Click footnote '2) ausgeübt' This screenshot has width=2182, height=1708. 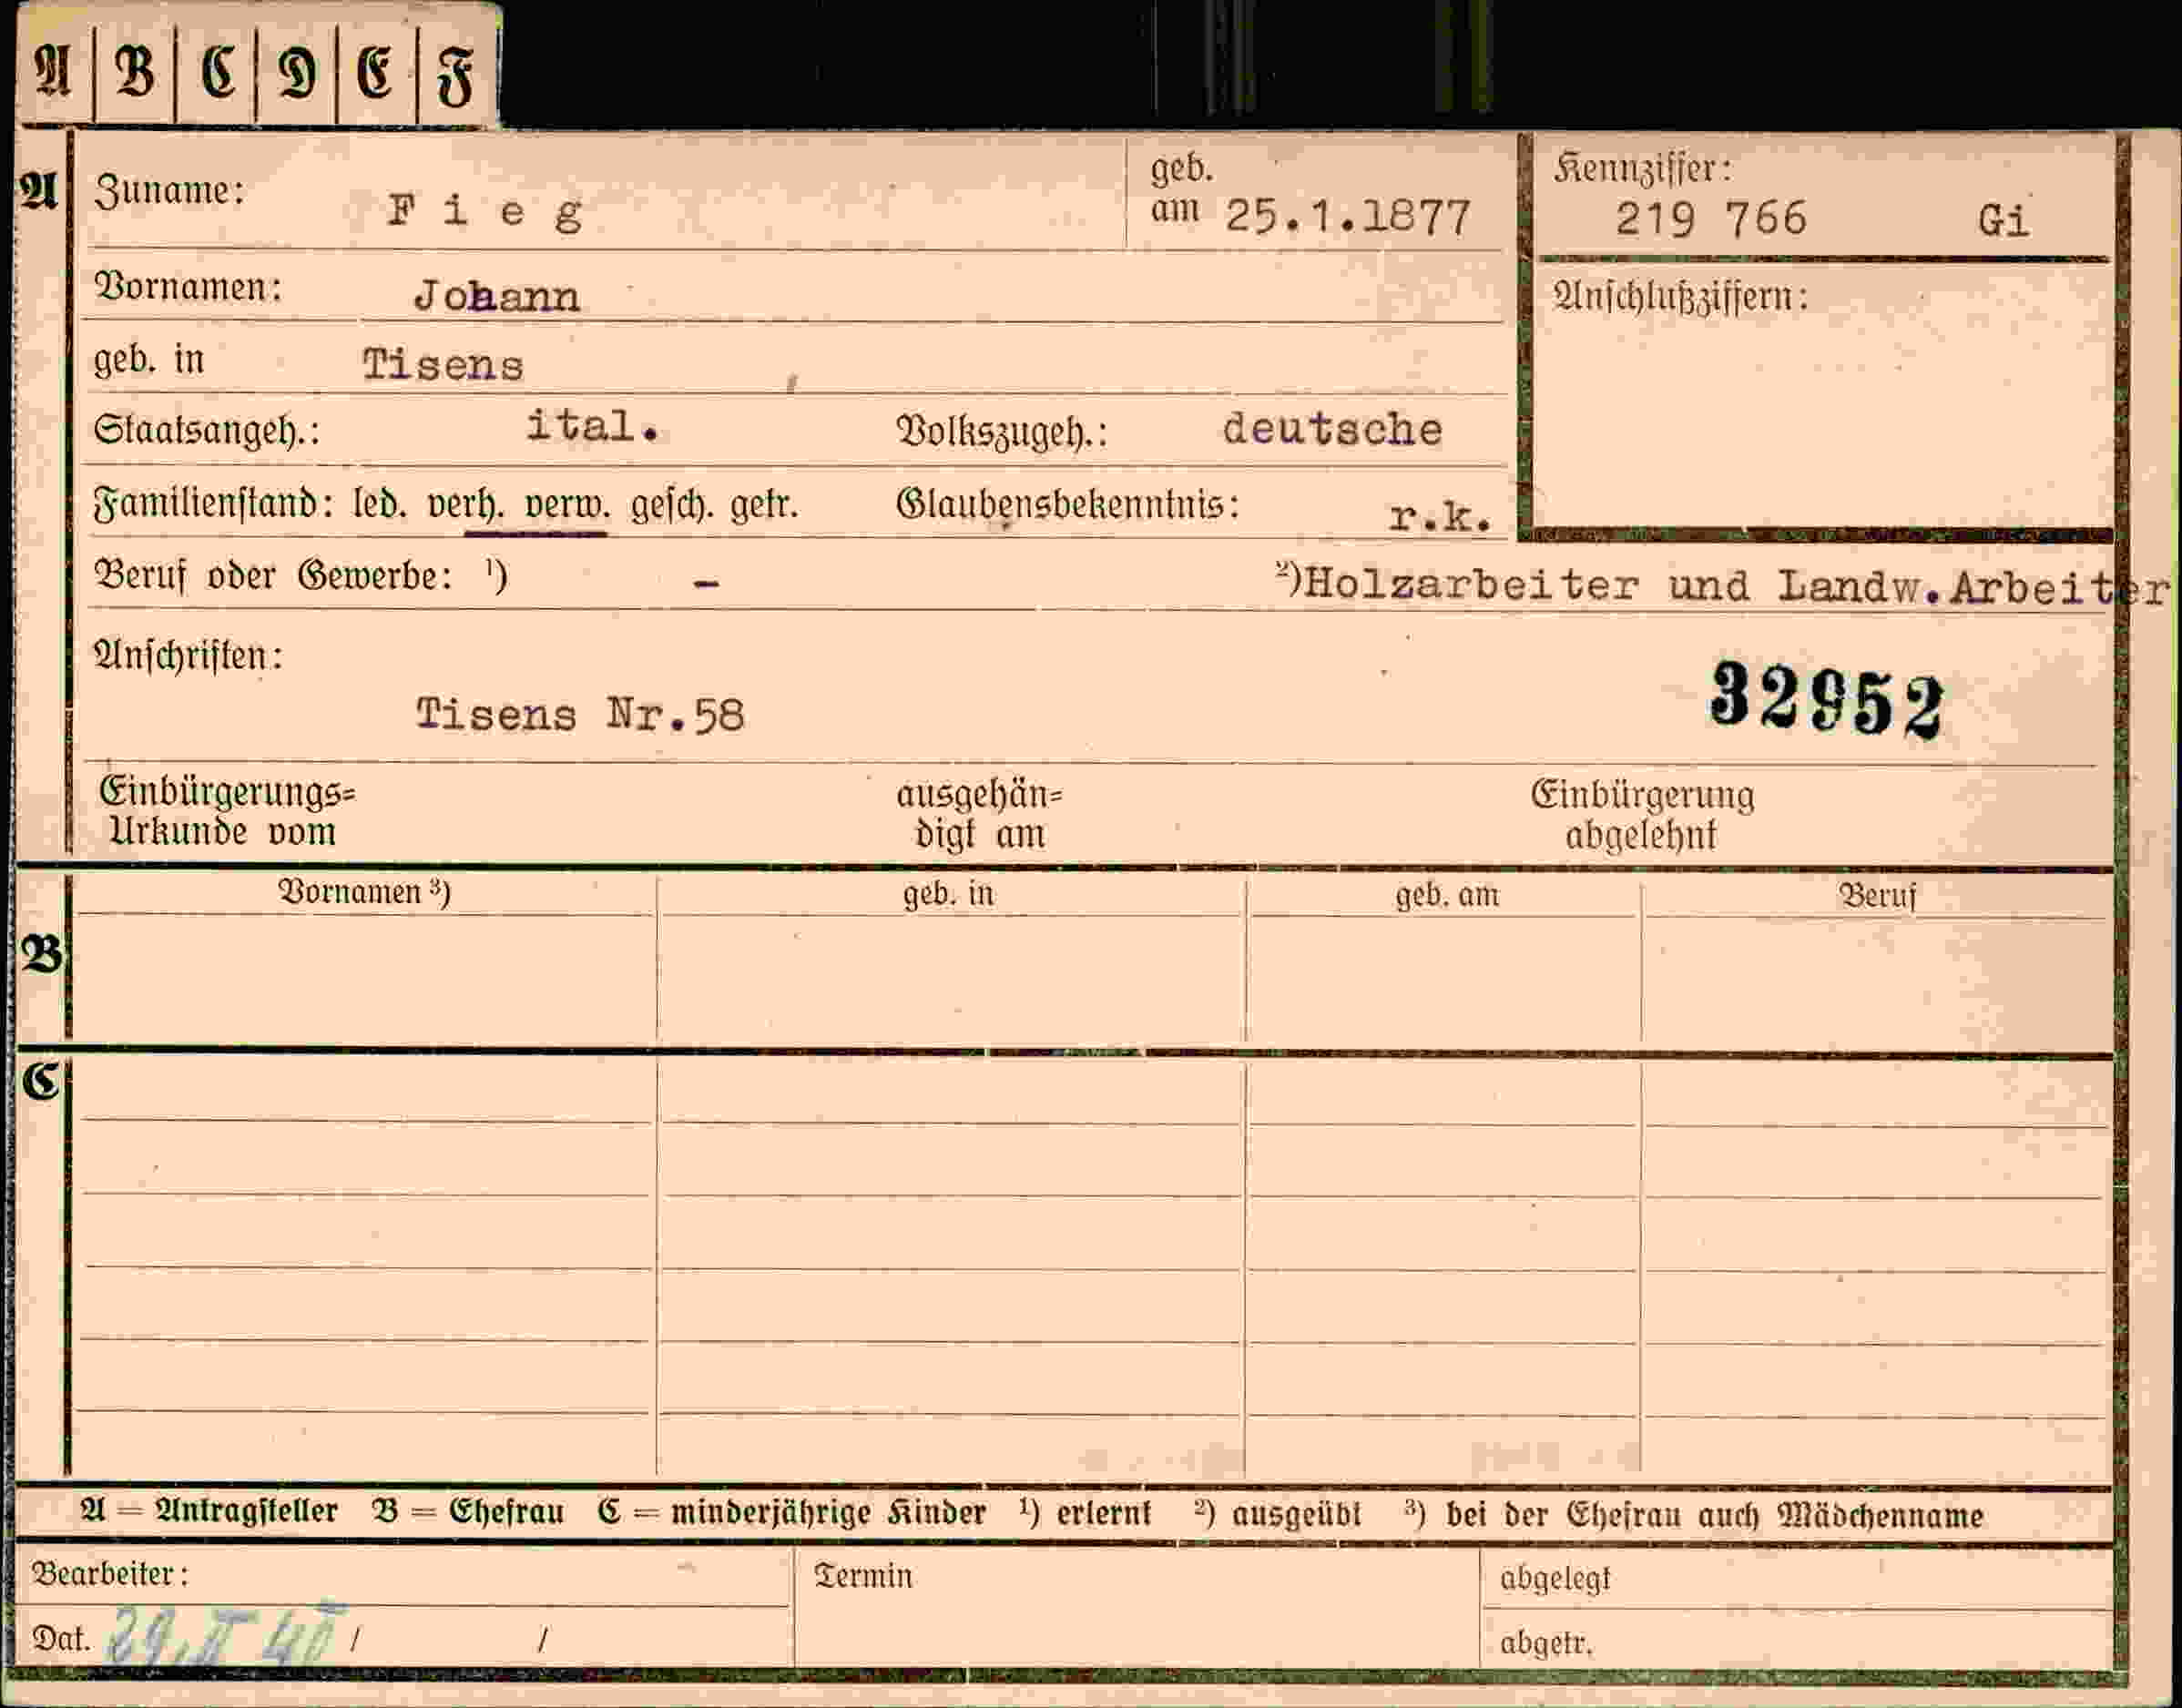(x=1278, y=1514)
